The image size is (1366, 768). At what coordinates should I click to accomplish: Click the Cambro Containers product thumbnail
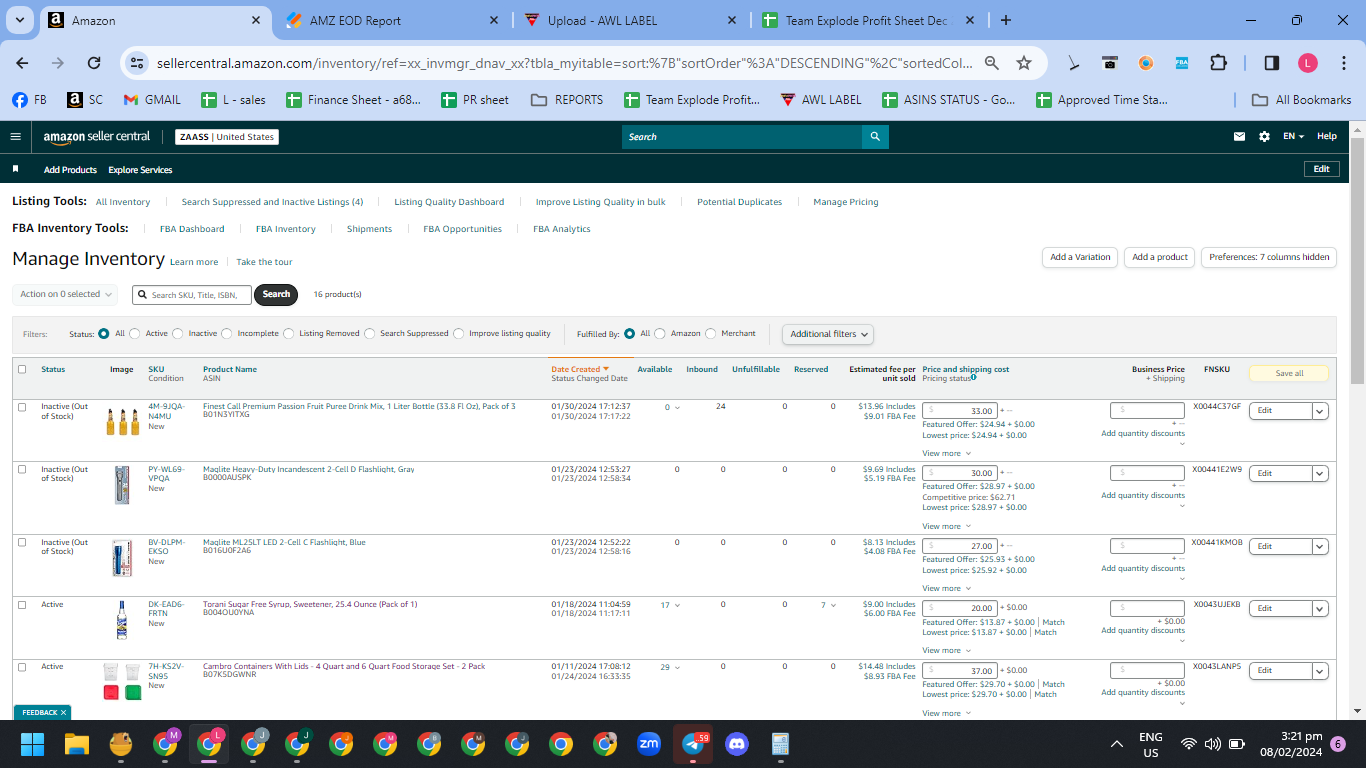122,681
